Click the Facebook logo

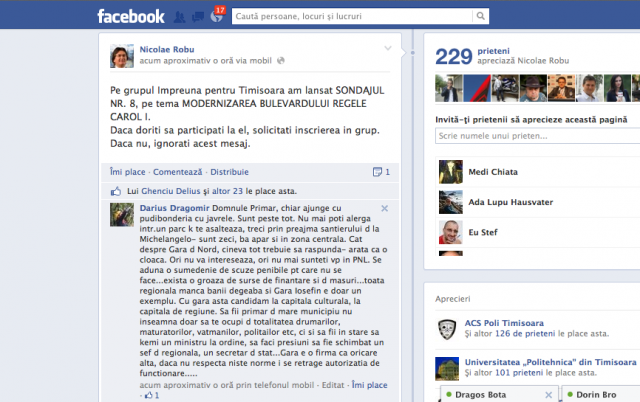[131, 16]
